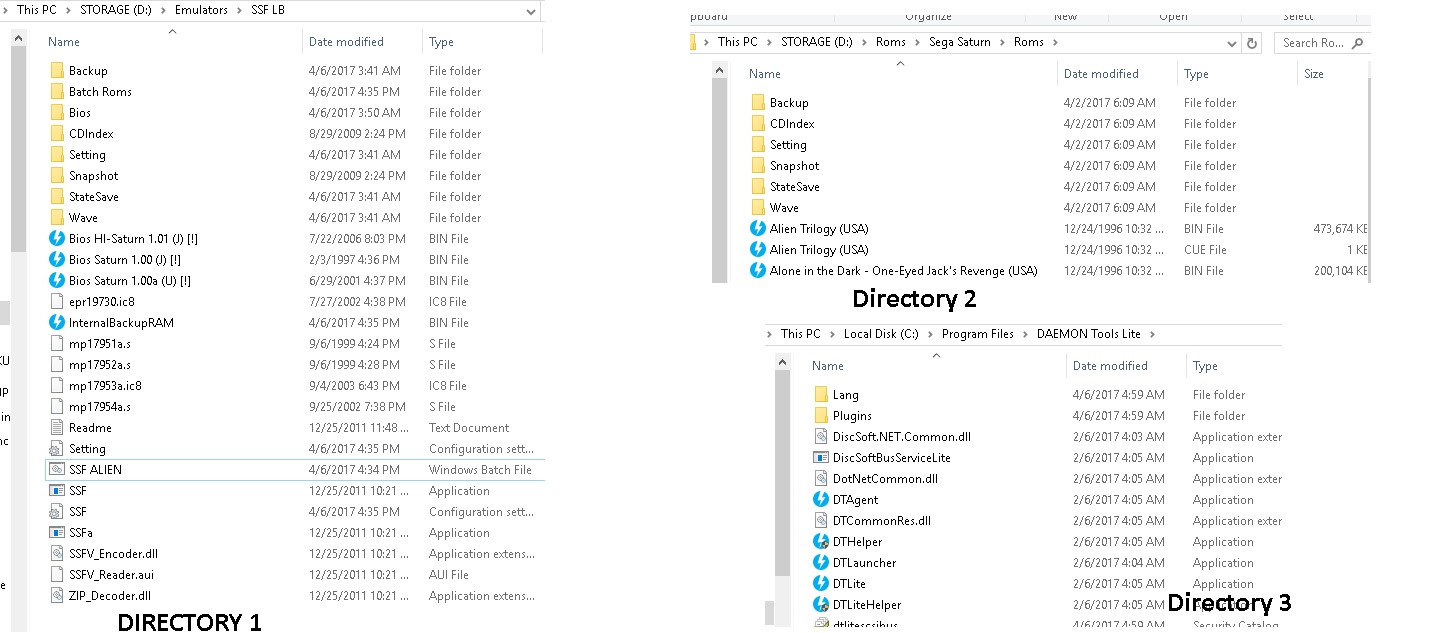Click the DiscSoftBusServiceLite application icon
The image size is (1444, 633).
click(821, 458)
